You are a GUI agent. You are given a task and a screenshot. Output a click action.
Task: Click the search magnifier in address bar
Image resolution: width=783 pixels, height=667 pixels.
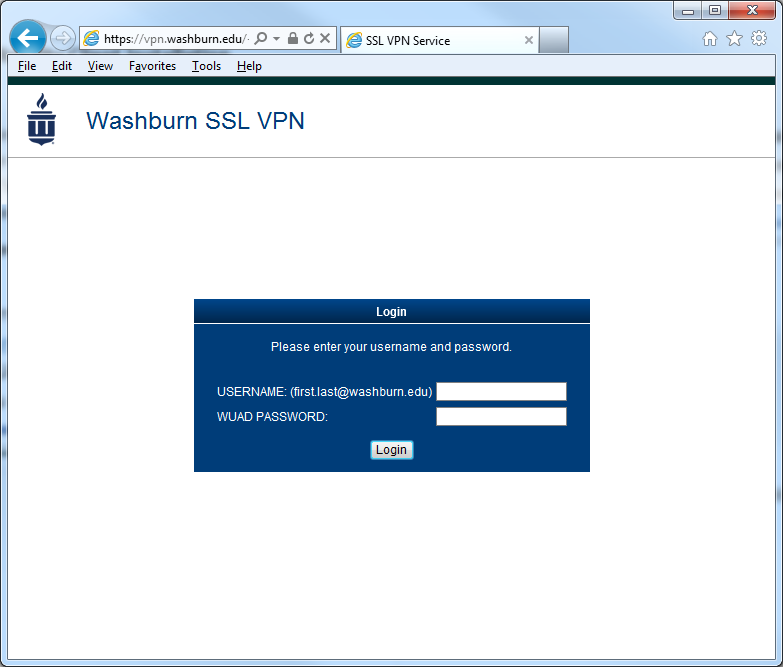pyautogui.click(x=261, y=38)
